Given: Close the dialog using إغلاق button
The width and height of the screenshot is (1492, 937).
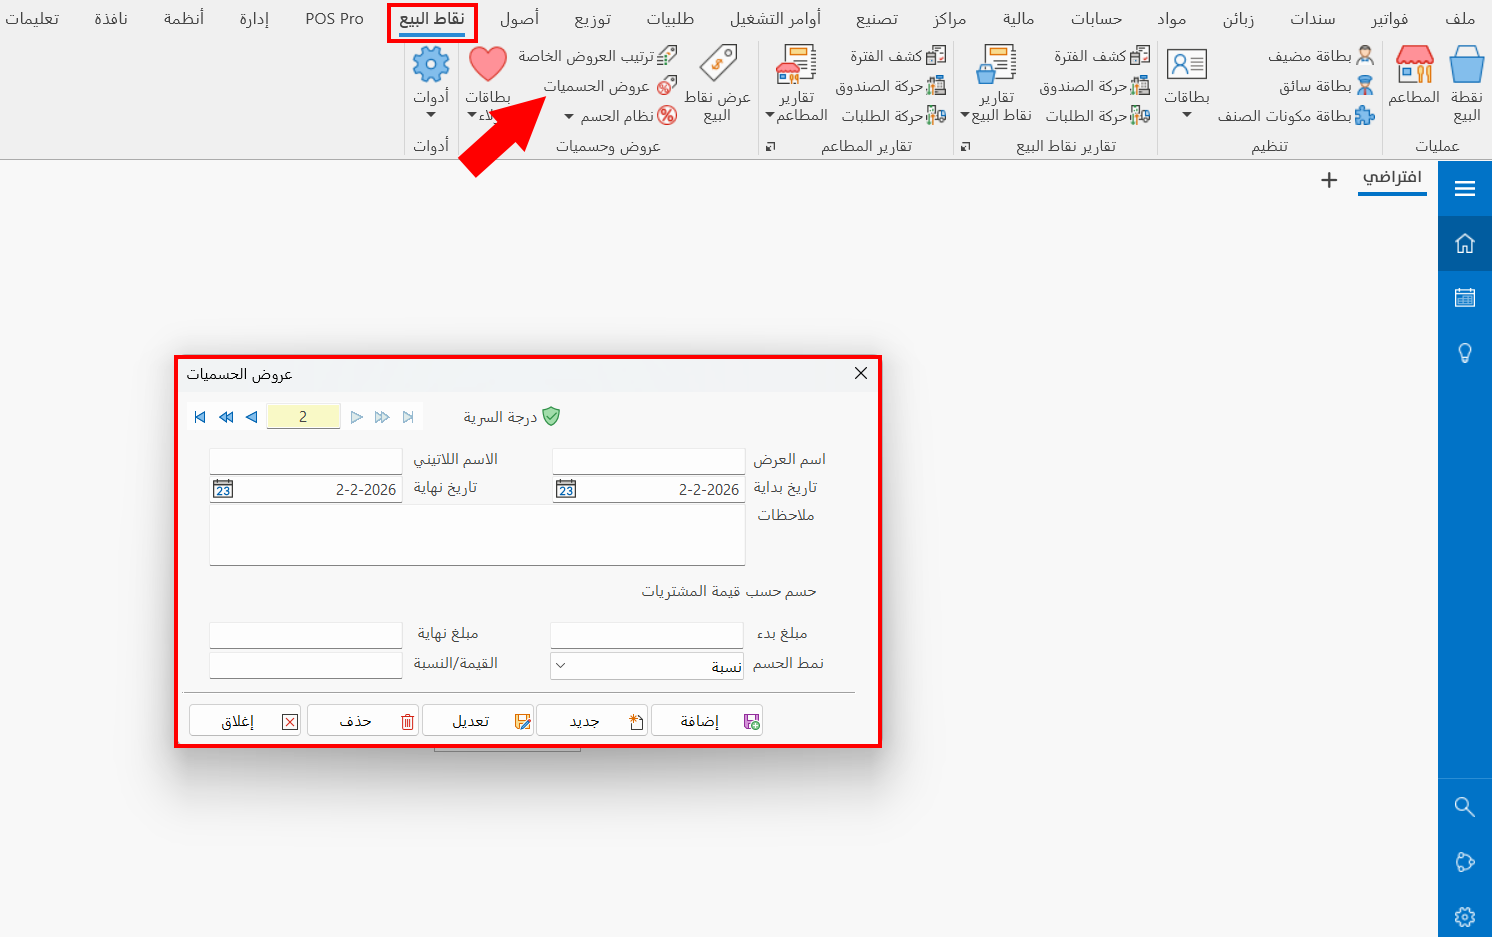Looking at the screenshot, I should pyautogui.click(x=244, y=719).
